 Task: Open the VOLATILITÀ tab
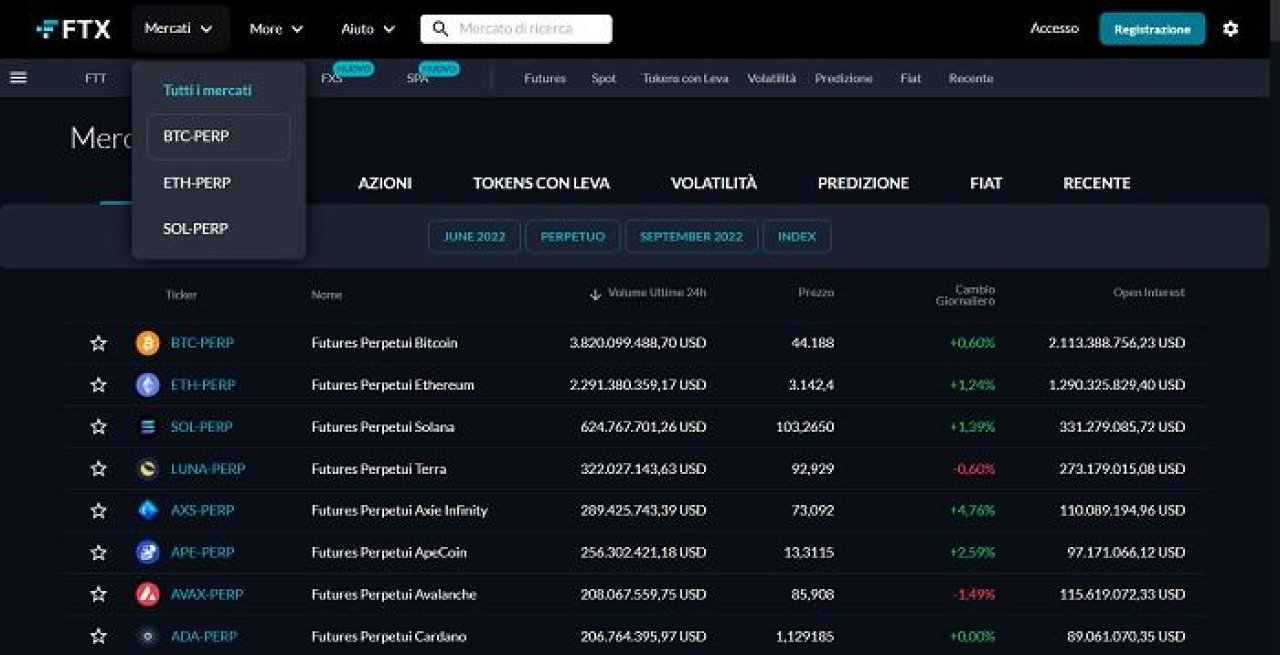[714, 183]
